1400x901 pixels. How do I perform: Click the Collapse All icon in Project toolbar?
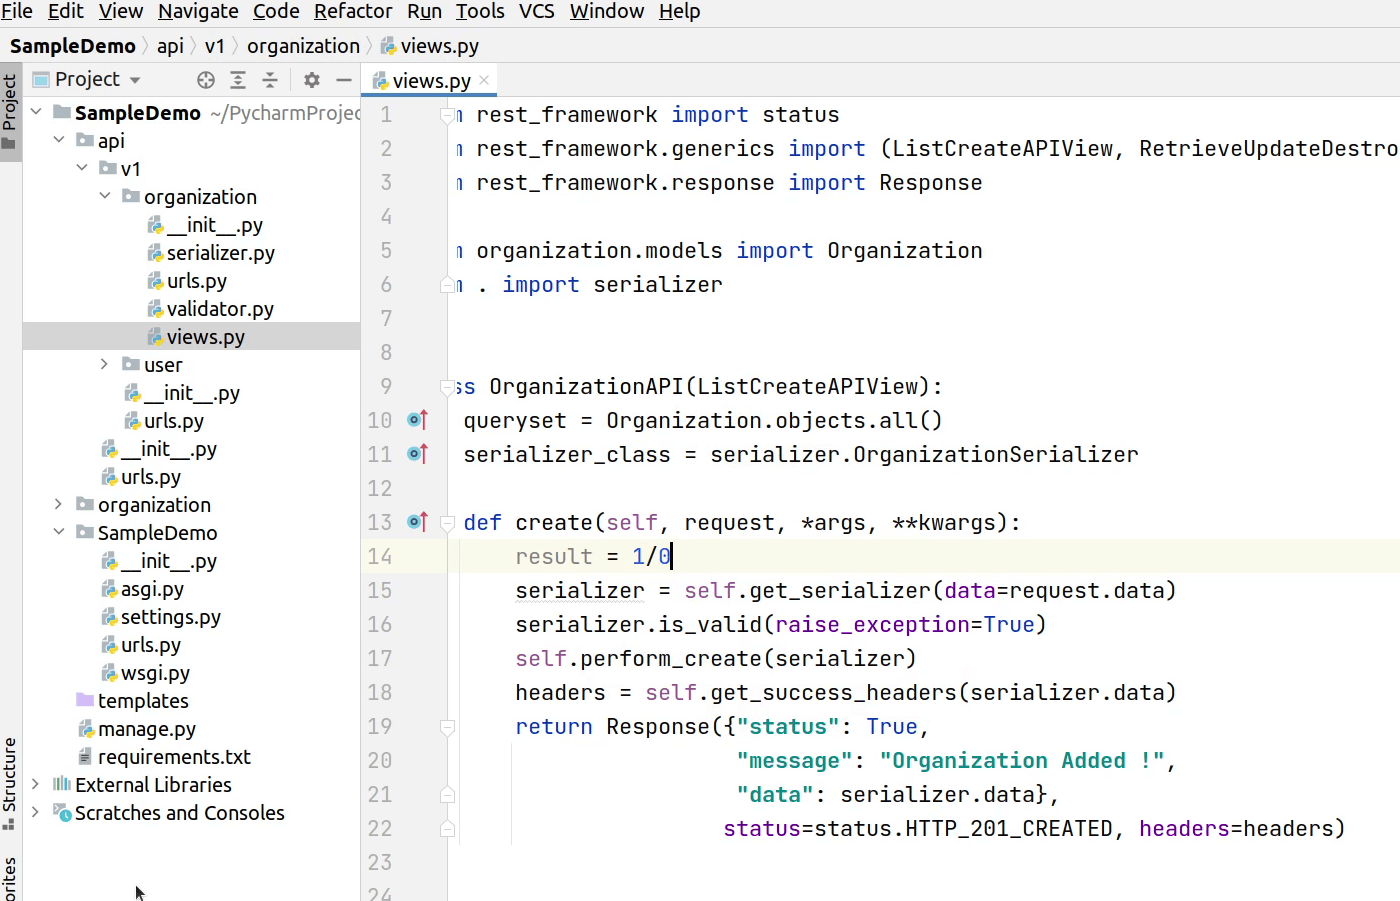[x=270, y=79]
